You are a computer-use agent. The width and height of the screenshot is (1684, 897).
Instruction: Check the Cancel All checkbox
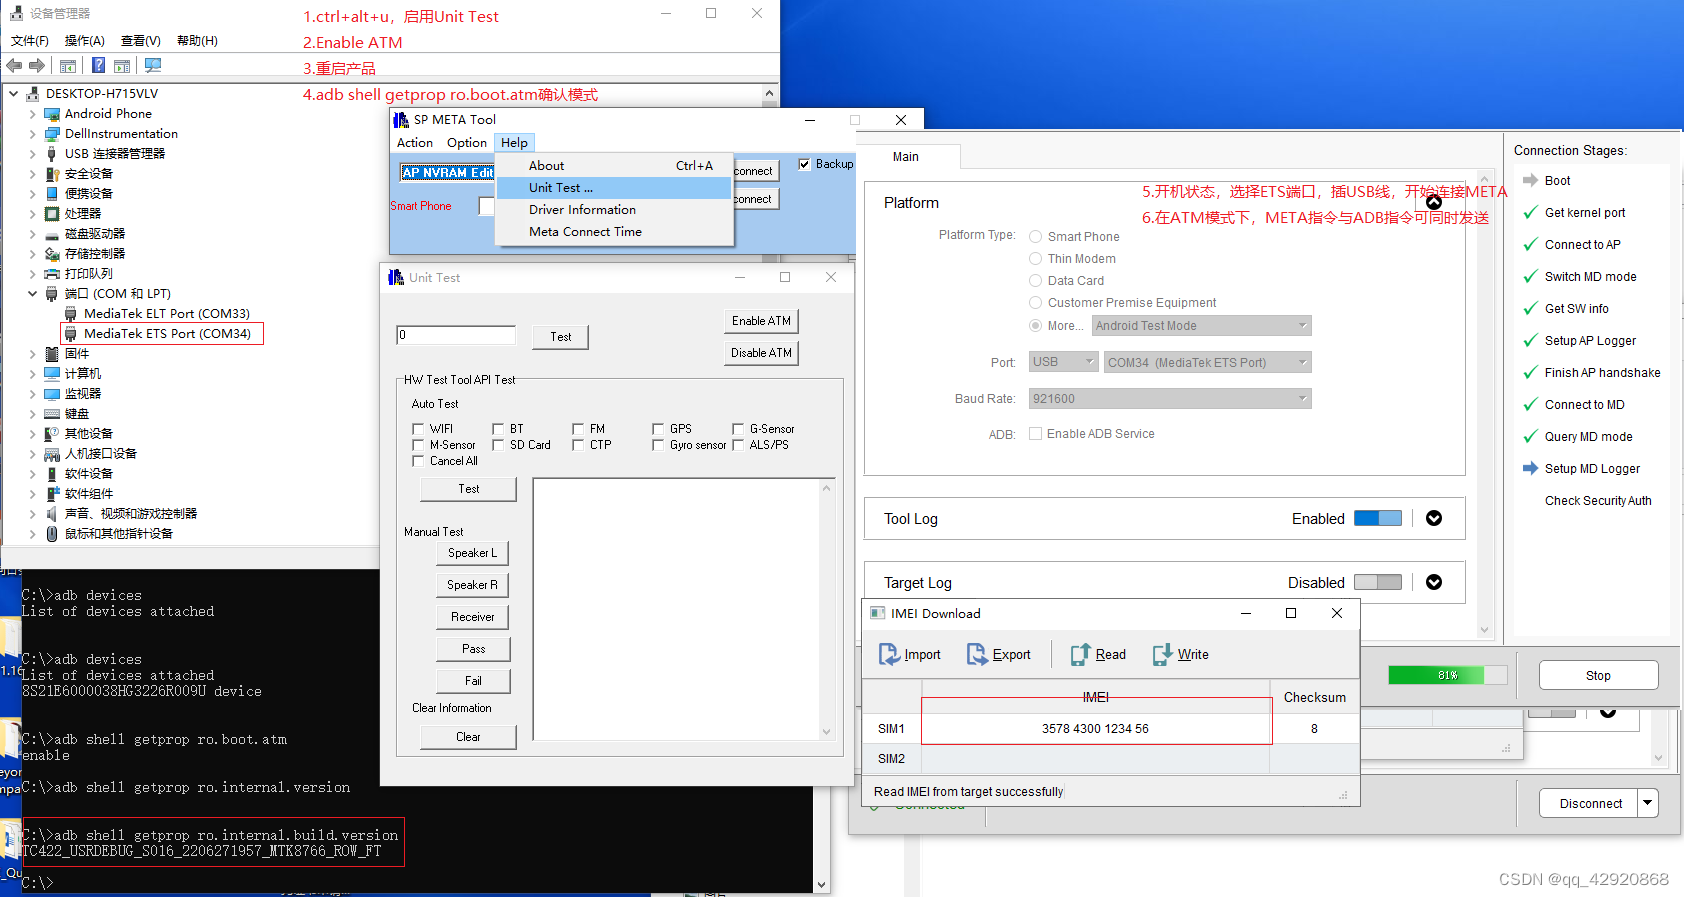[x=418, y=461]
